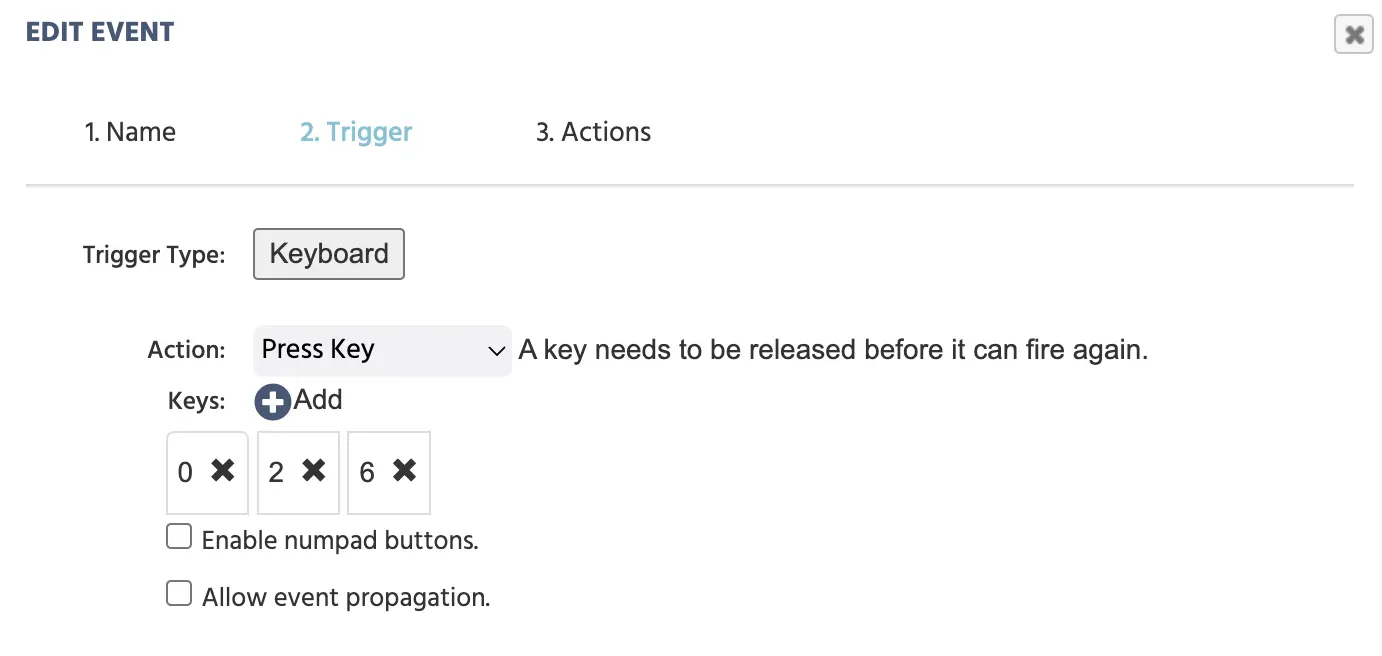The image size is (1382, 656).
Task: Delete key 6 using its X icon
Action: (404, 470)
